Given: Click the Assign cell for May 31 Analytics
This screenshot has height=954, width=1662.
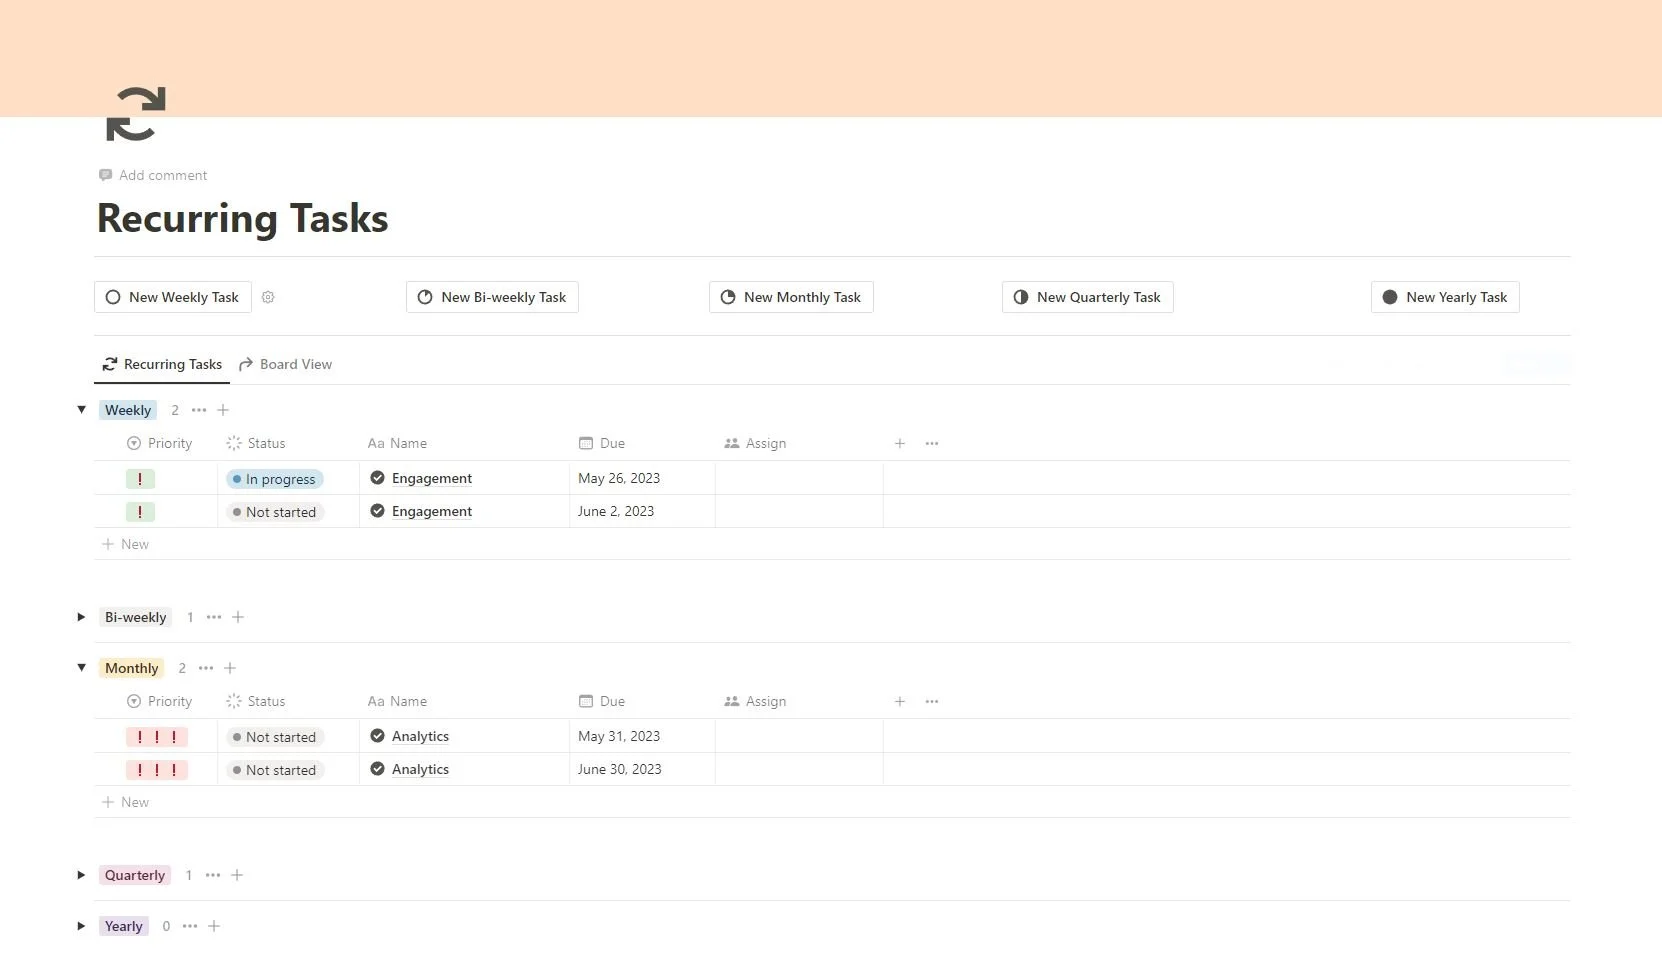Looking at the screenshot, I should 799,736.
